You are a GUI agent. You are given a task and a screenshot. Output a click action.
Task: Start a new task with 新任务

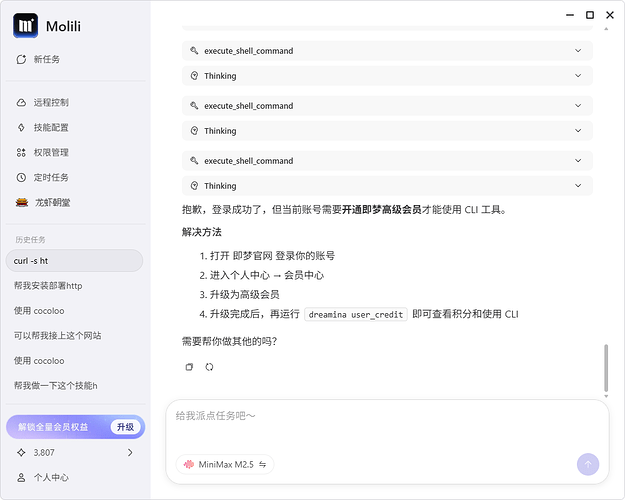click(46, 60)
